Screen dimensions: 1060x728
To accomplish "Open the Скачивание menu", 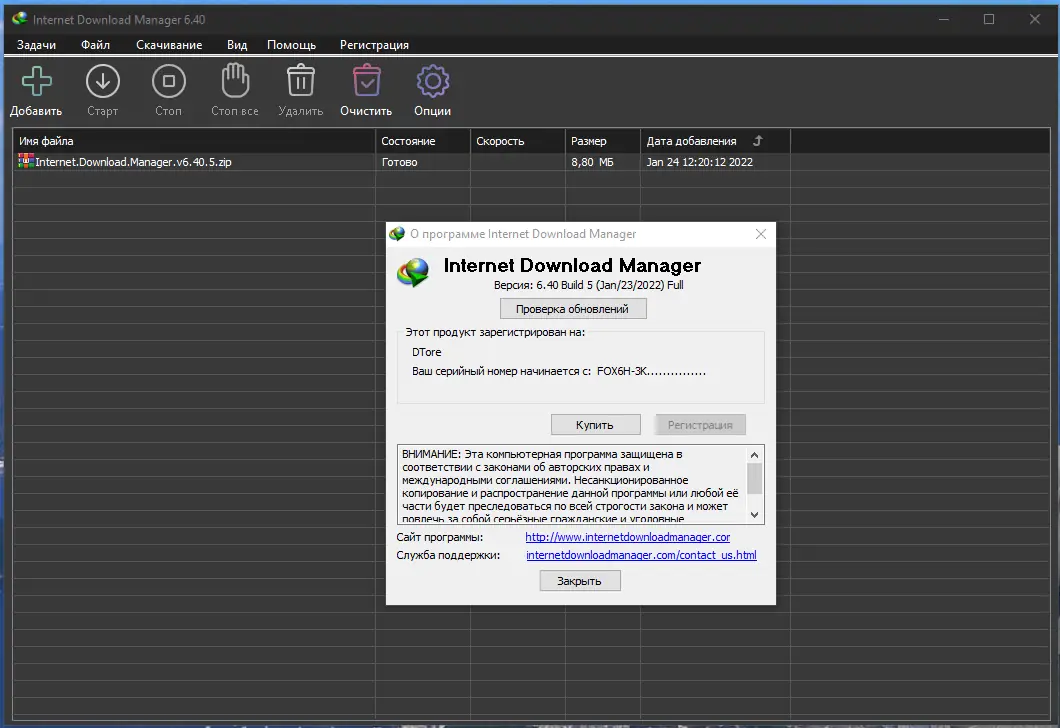I will [x=169, y=45].
